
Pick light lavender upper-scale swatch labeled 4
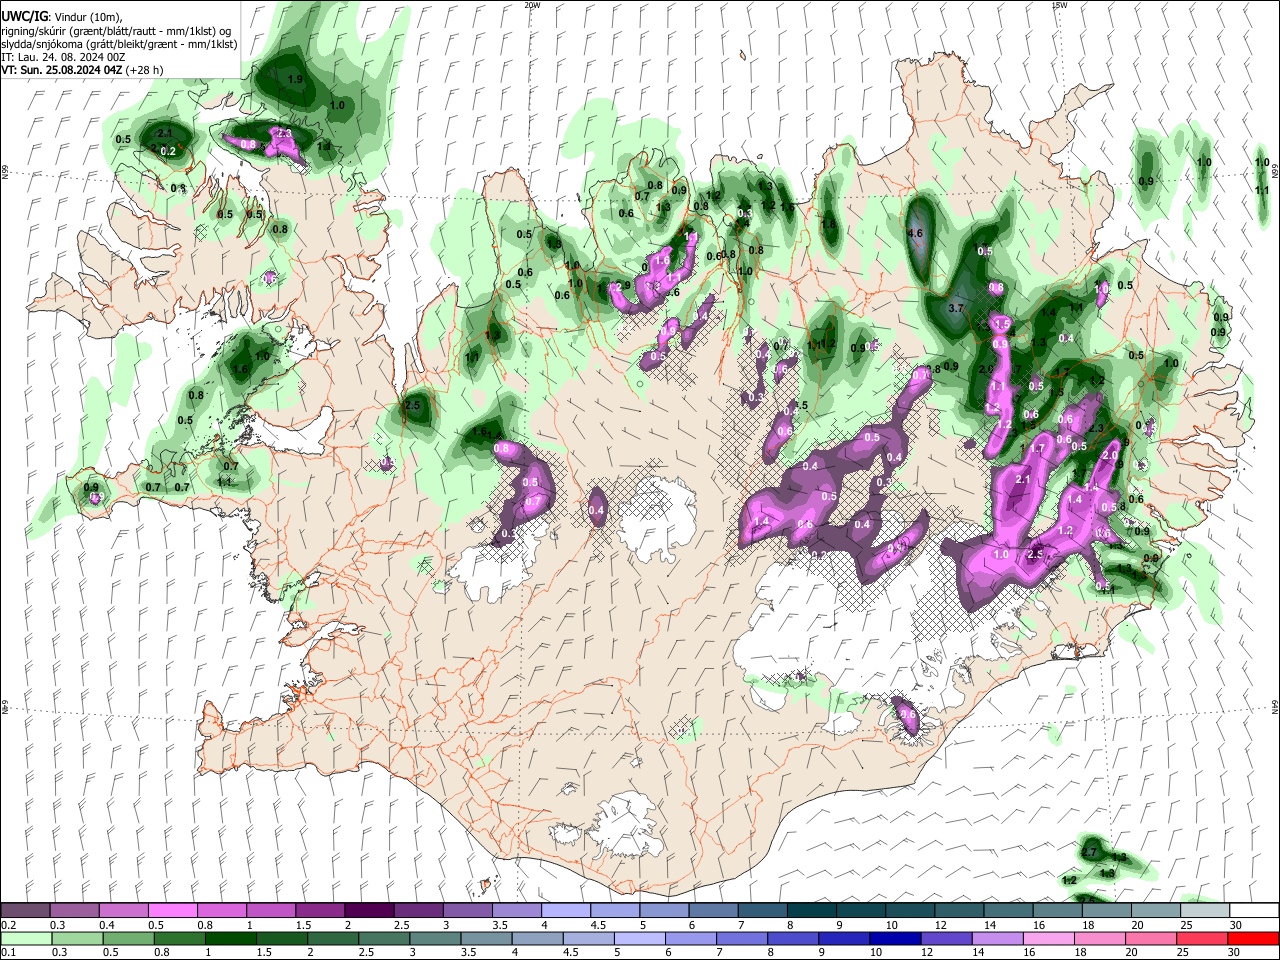[x=566, y=911]
